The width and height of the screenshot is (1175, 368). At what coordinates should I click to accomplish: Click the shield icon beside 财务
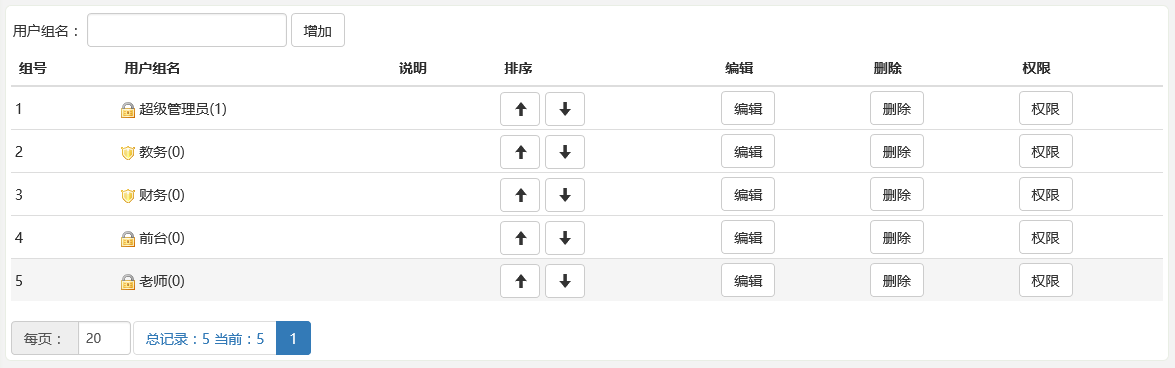127,196
